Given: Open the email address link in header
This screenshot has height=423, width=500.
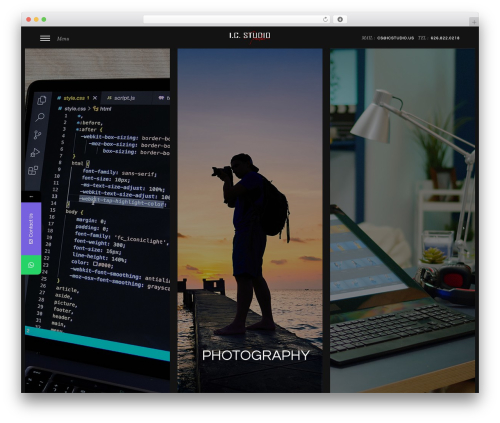Looking at the screenshot, I should tap(395, 38).
